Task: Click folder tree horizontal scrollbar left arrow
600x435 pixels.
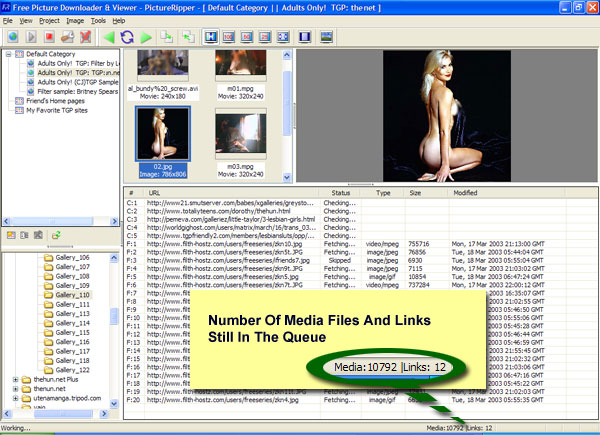Action: tap(7, 414)
